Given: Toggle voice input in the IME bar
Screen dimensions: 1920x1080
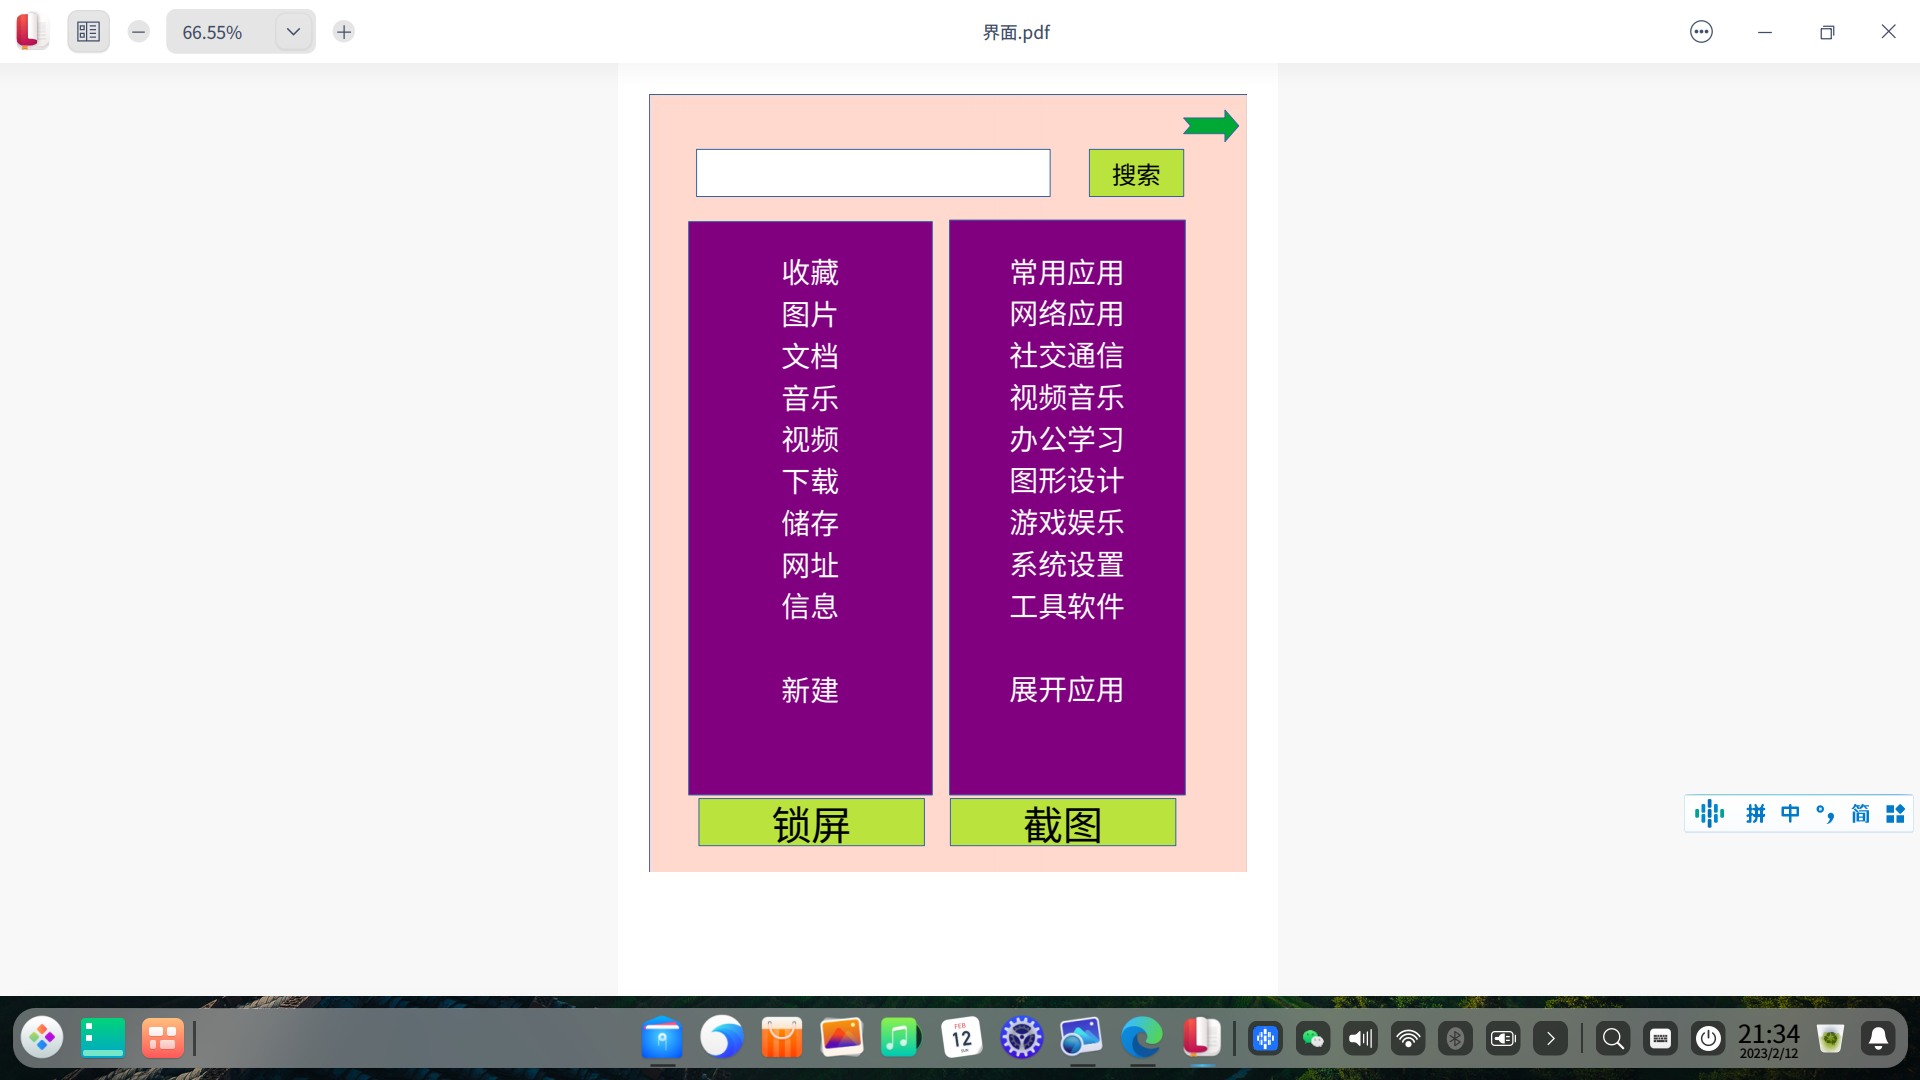Looking at the screenshot, I should click(1709, 814).
